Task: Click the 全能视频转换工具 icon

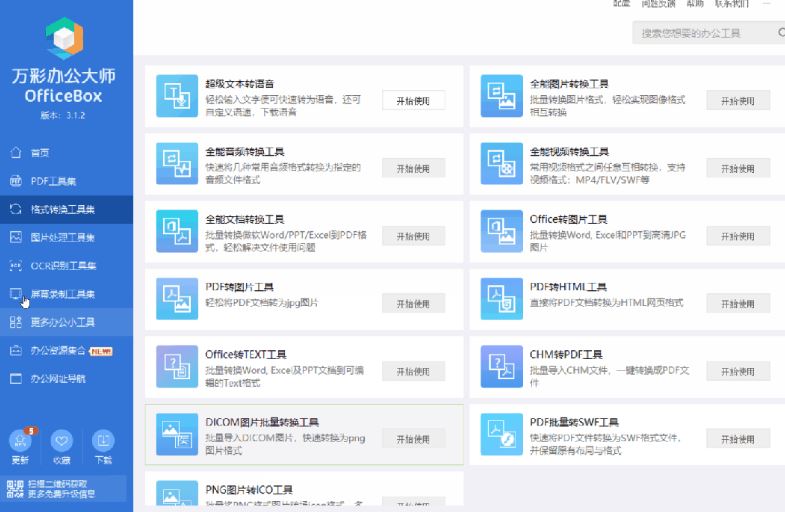Action: (501, 163)
